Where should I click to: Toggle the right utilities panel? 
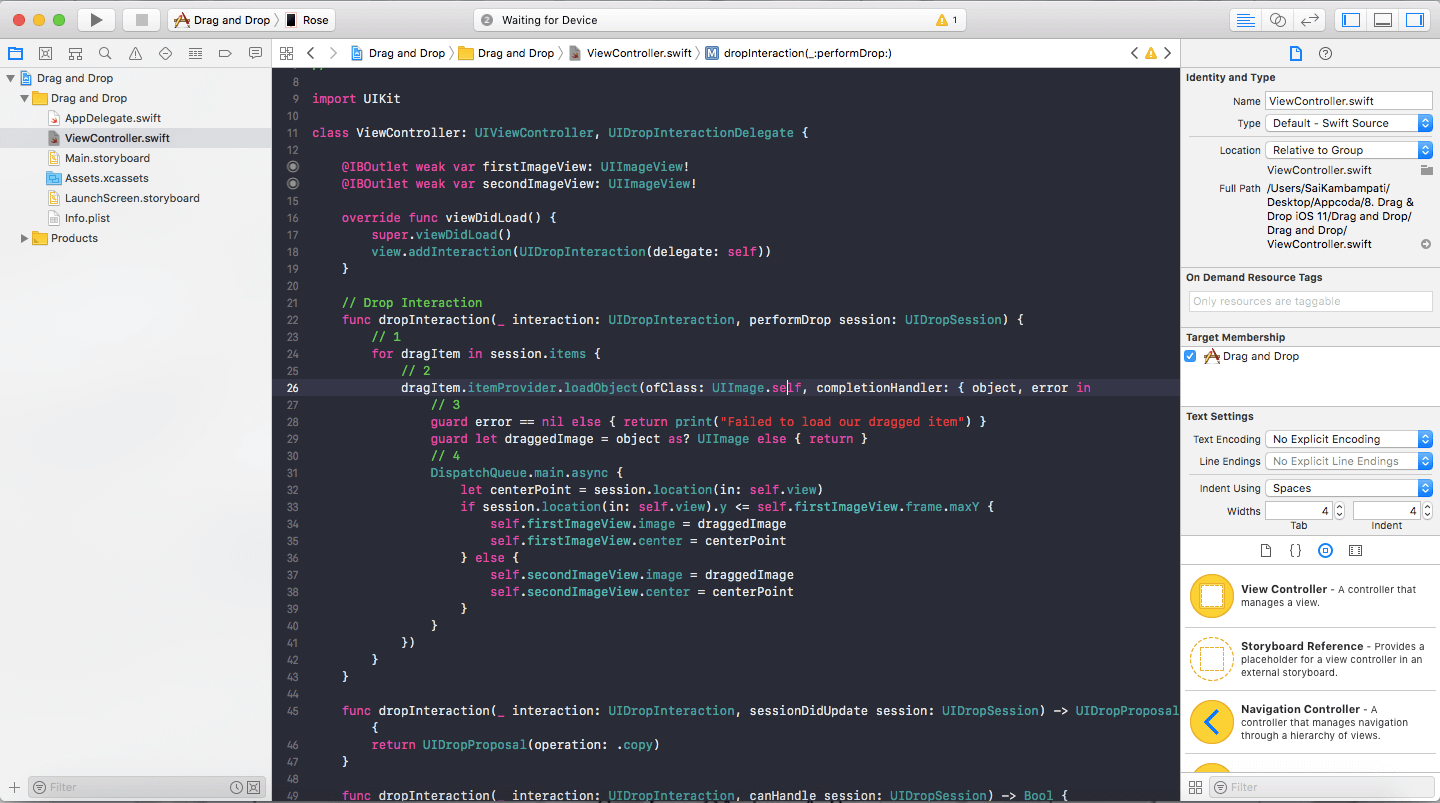[1414, 20]
